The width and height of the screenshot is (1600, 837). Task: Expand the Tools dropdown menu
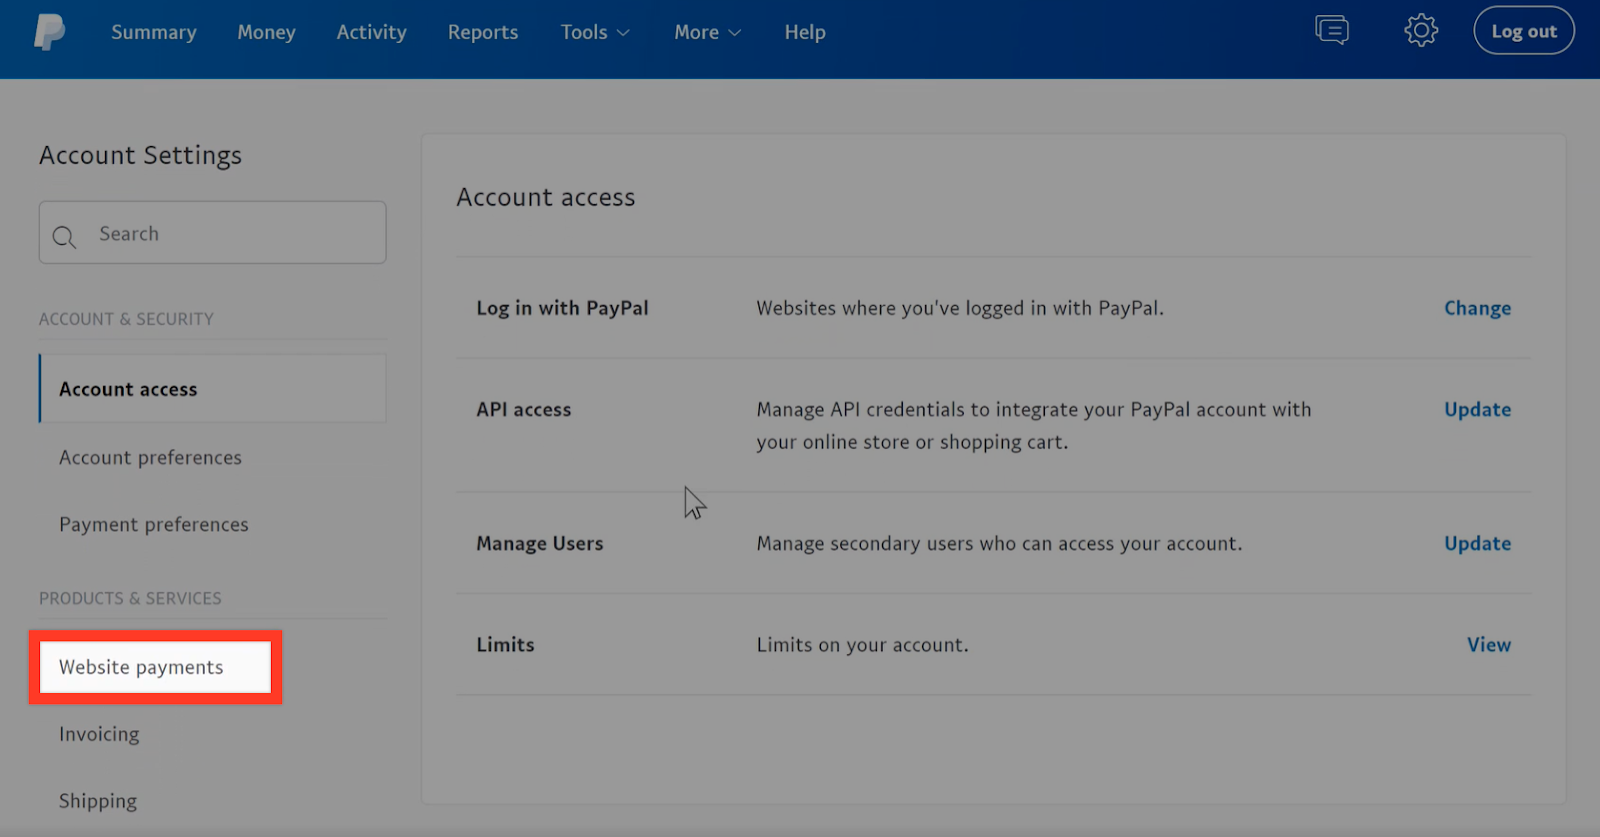[595, 32]
